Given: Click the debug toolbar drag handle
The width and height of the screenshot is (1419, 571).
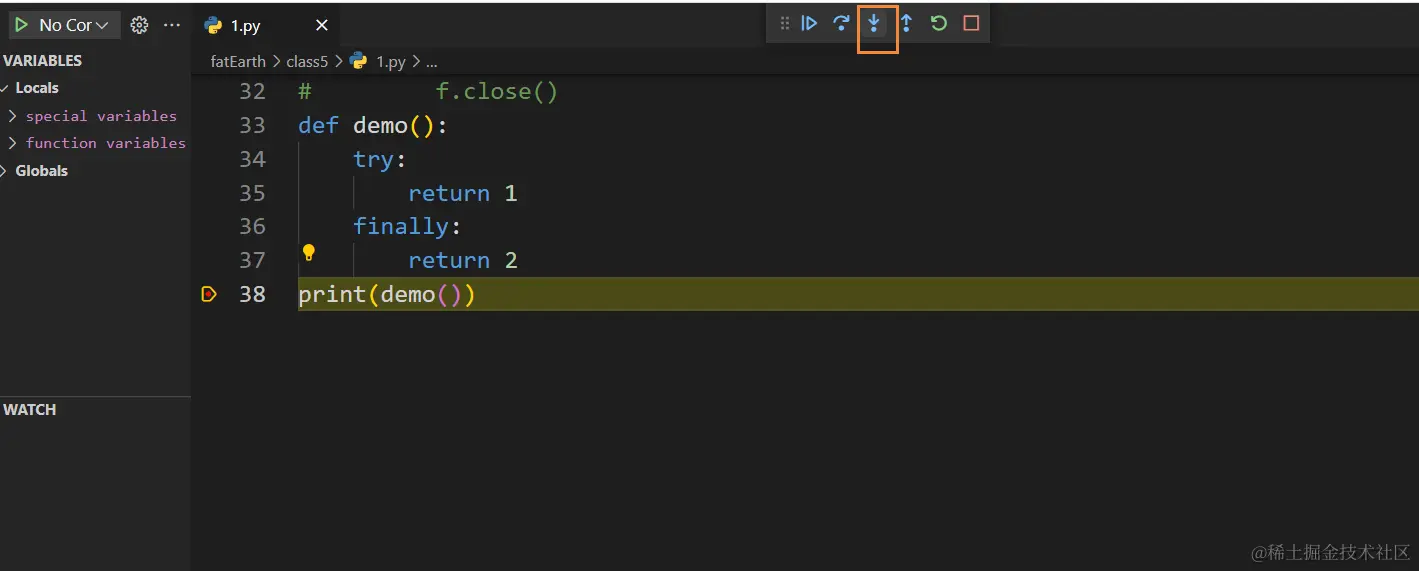Looking at the screenshot, I should click(784, 23).
